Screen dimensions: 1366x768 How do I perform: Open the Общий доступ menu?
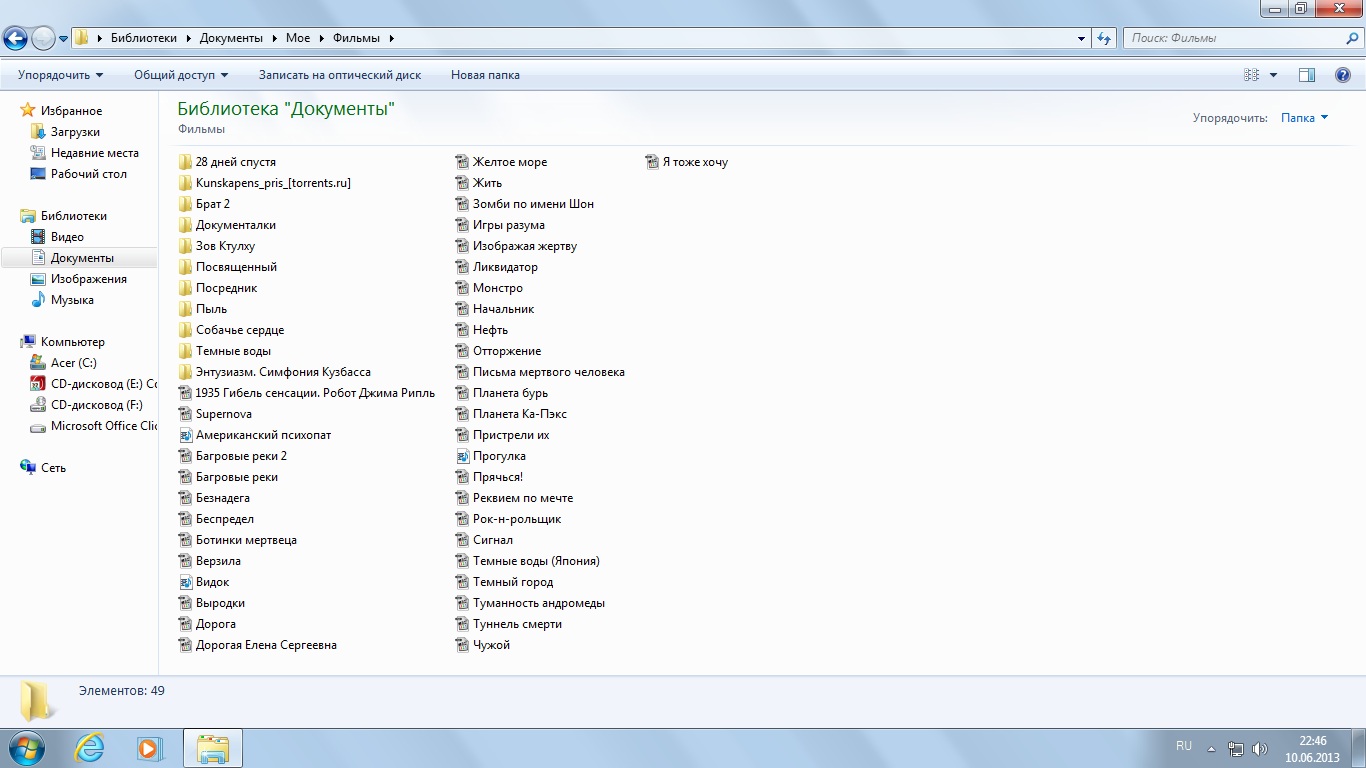tap(181, 75)
